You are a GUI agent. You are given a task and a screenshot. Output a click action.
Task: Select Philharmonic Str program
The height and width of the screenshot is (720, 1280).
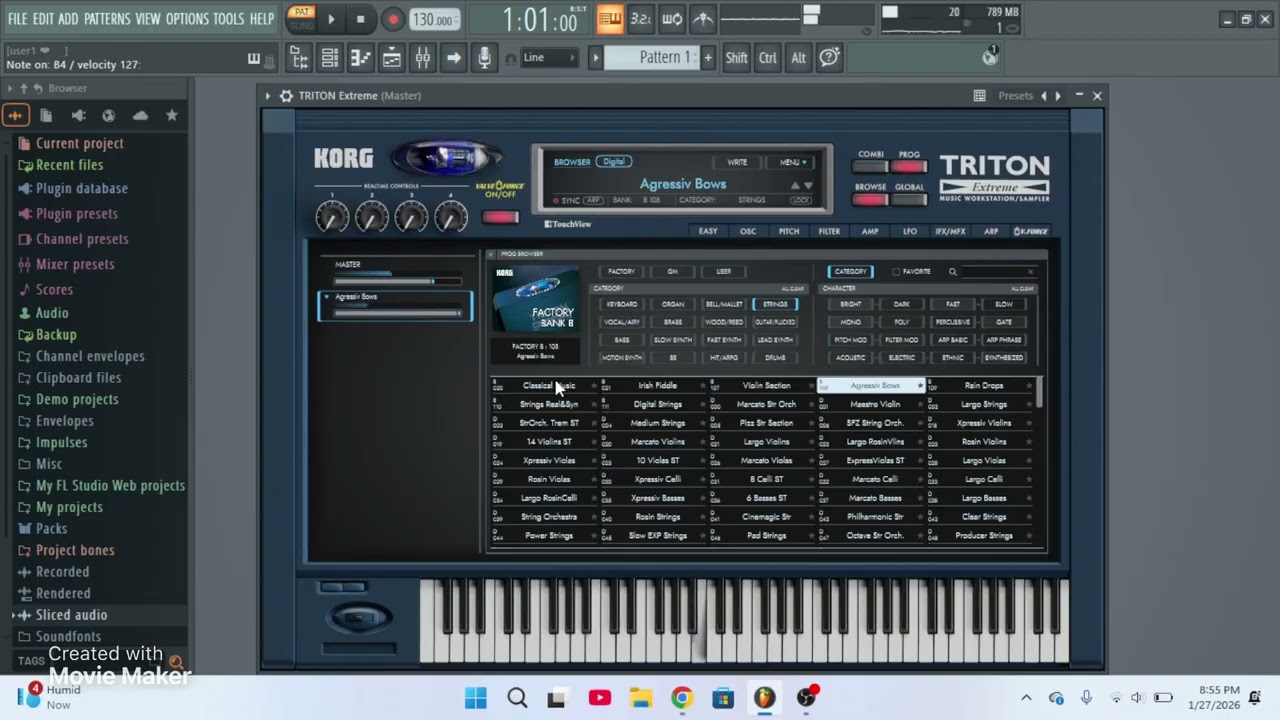pos(875,517)
